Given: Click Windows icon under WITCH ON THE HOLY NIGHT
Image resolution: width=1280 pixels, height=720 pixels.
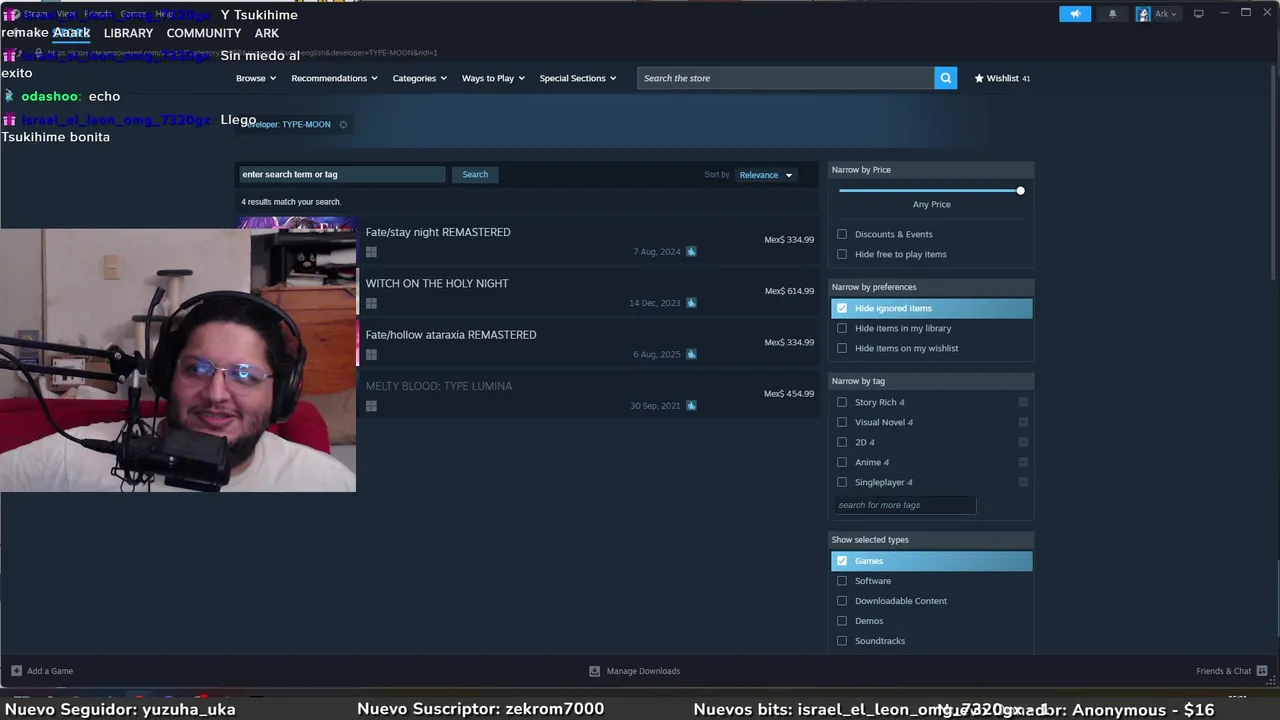Looking at the screenshot, I should tap(371, 303).
